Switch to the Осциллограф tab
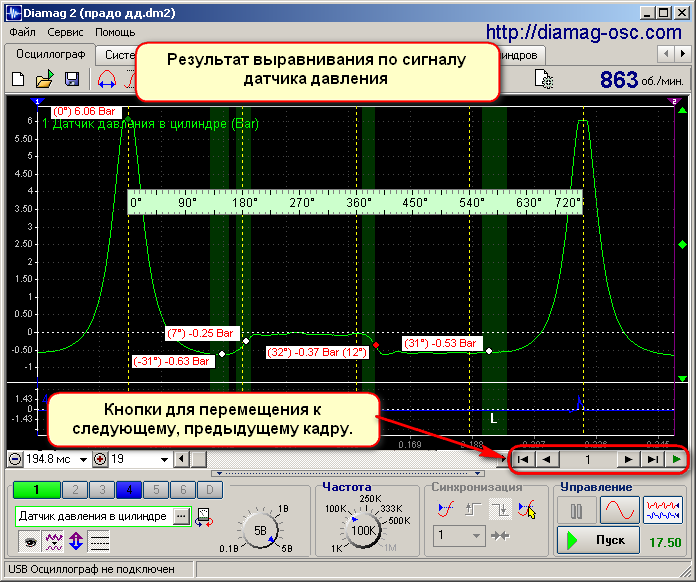Screen dimensions: 696x582 click(51, 54)
